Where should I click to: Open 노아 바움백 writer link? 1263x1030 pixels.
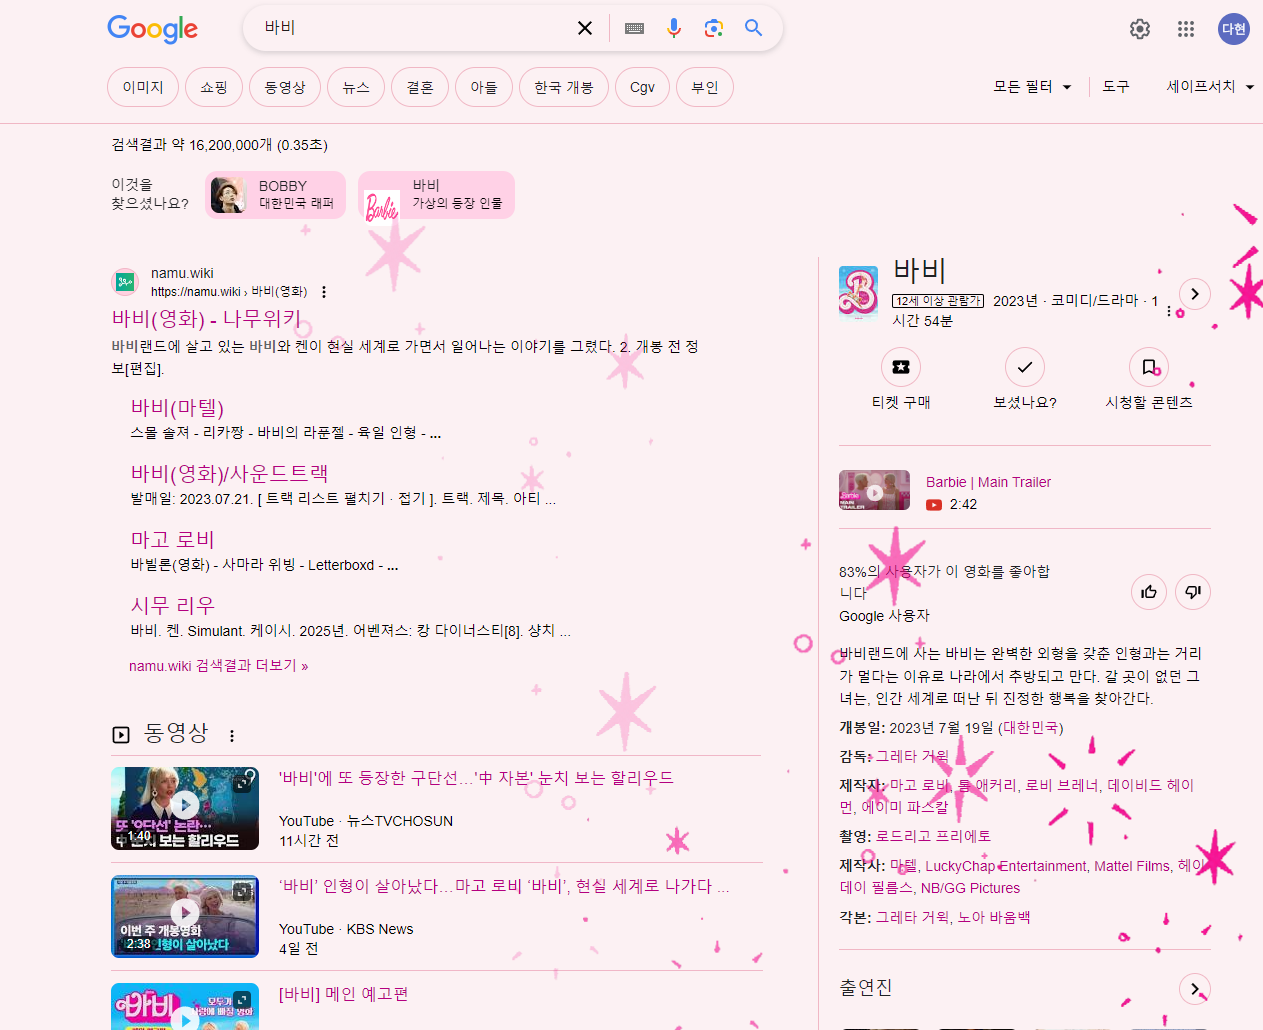[994, 917]
